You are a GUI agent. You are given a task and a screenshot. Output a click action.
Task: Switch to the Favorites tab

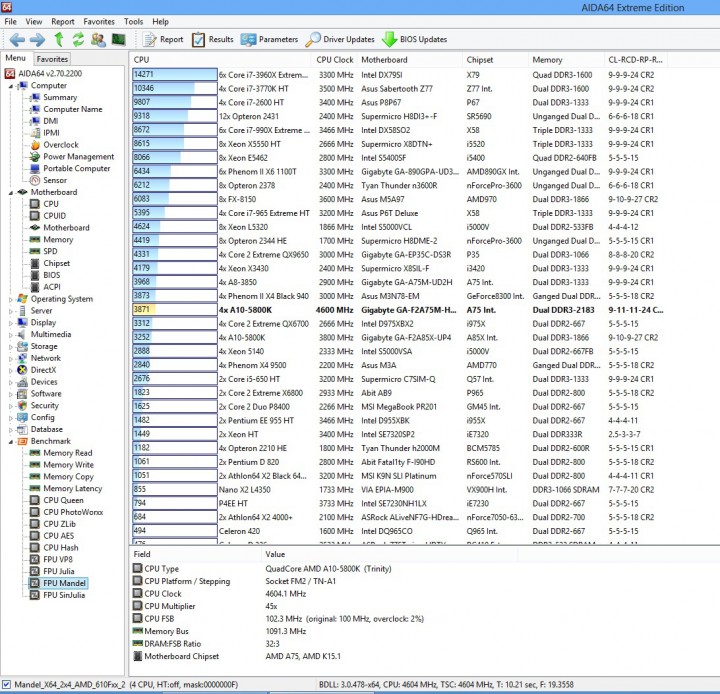click(52, 59)
